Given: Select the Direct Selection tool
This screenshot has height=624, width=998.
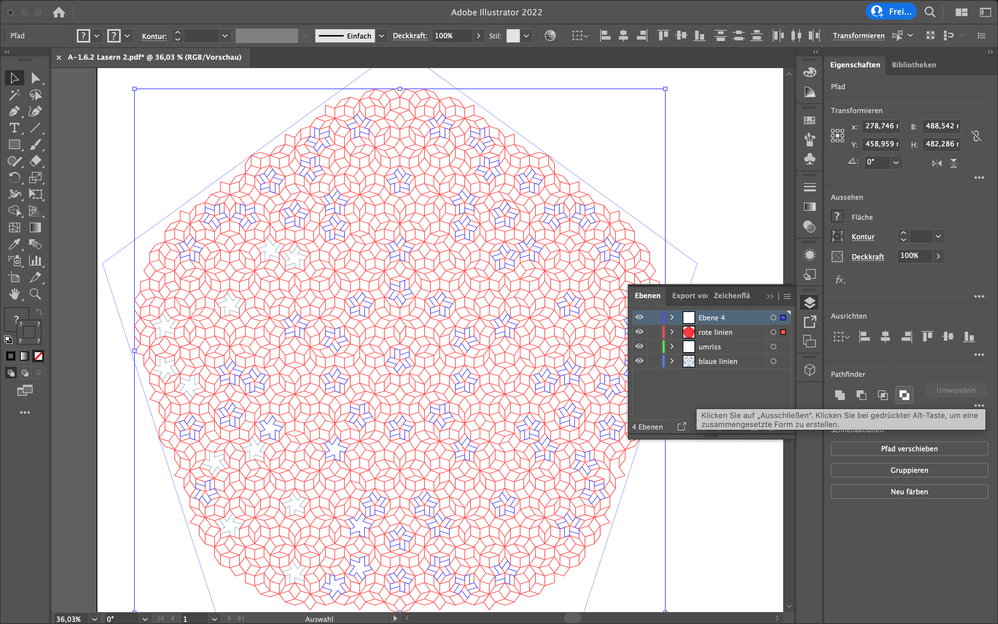Looking at the screenshot, I should [x=36, y=78].
